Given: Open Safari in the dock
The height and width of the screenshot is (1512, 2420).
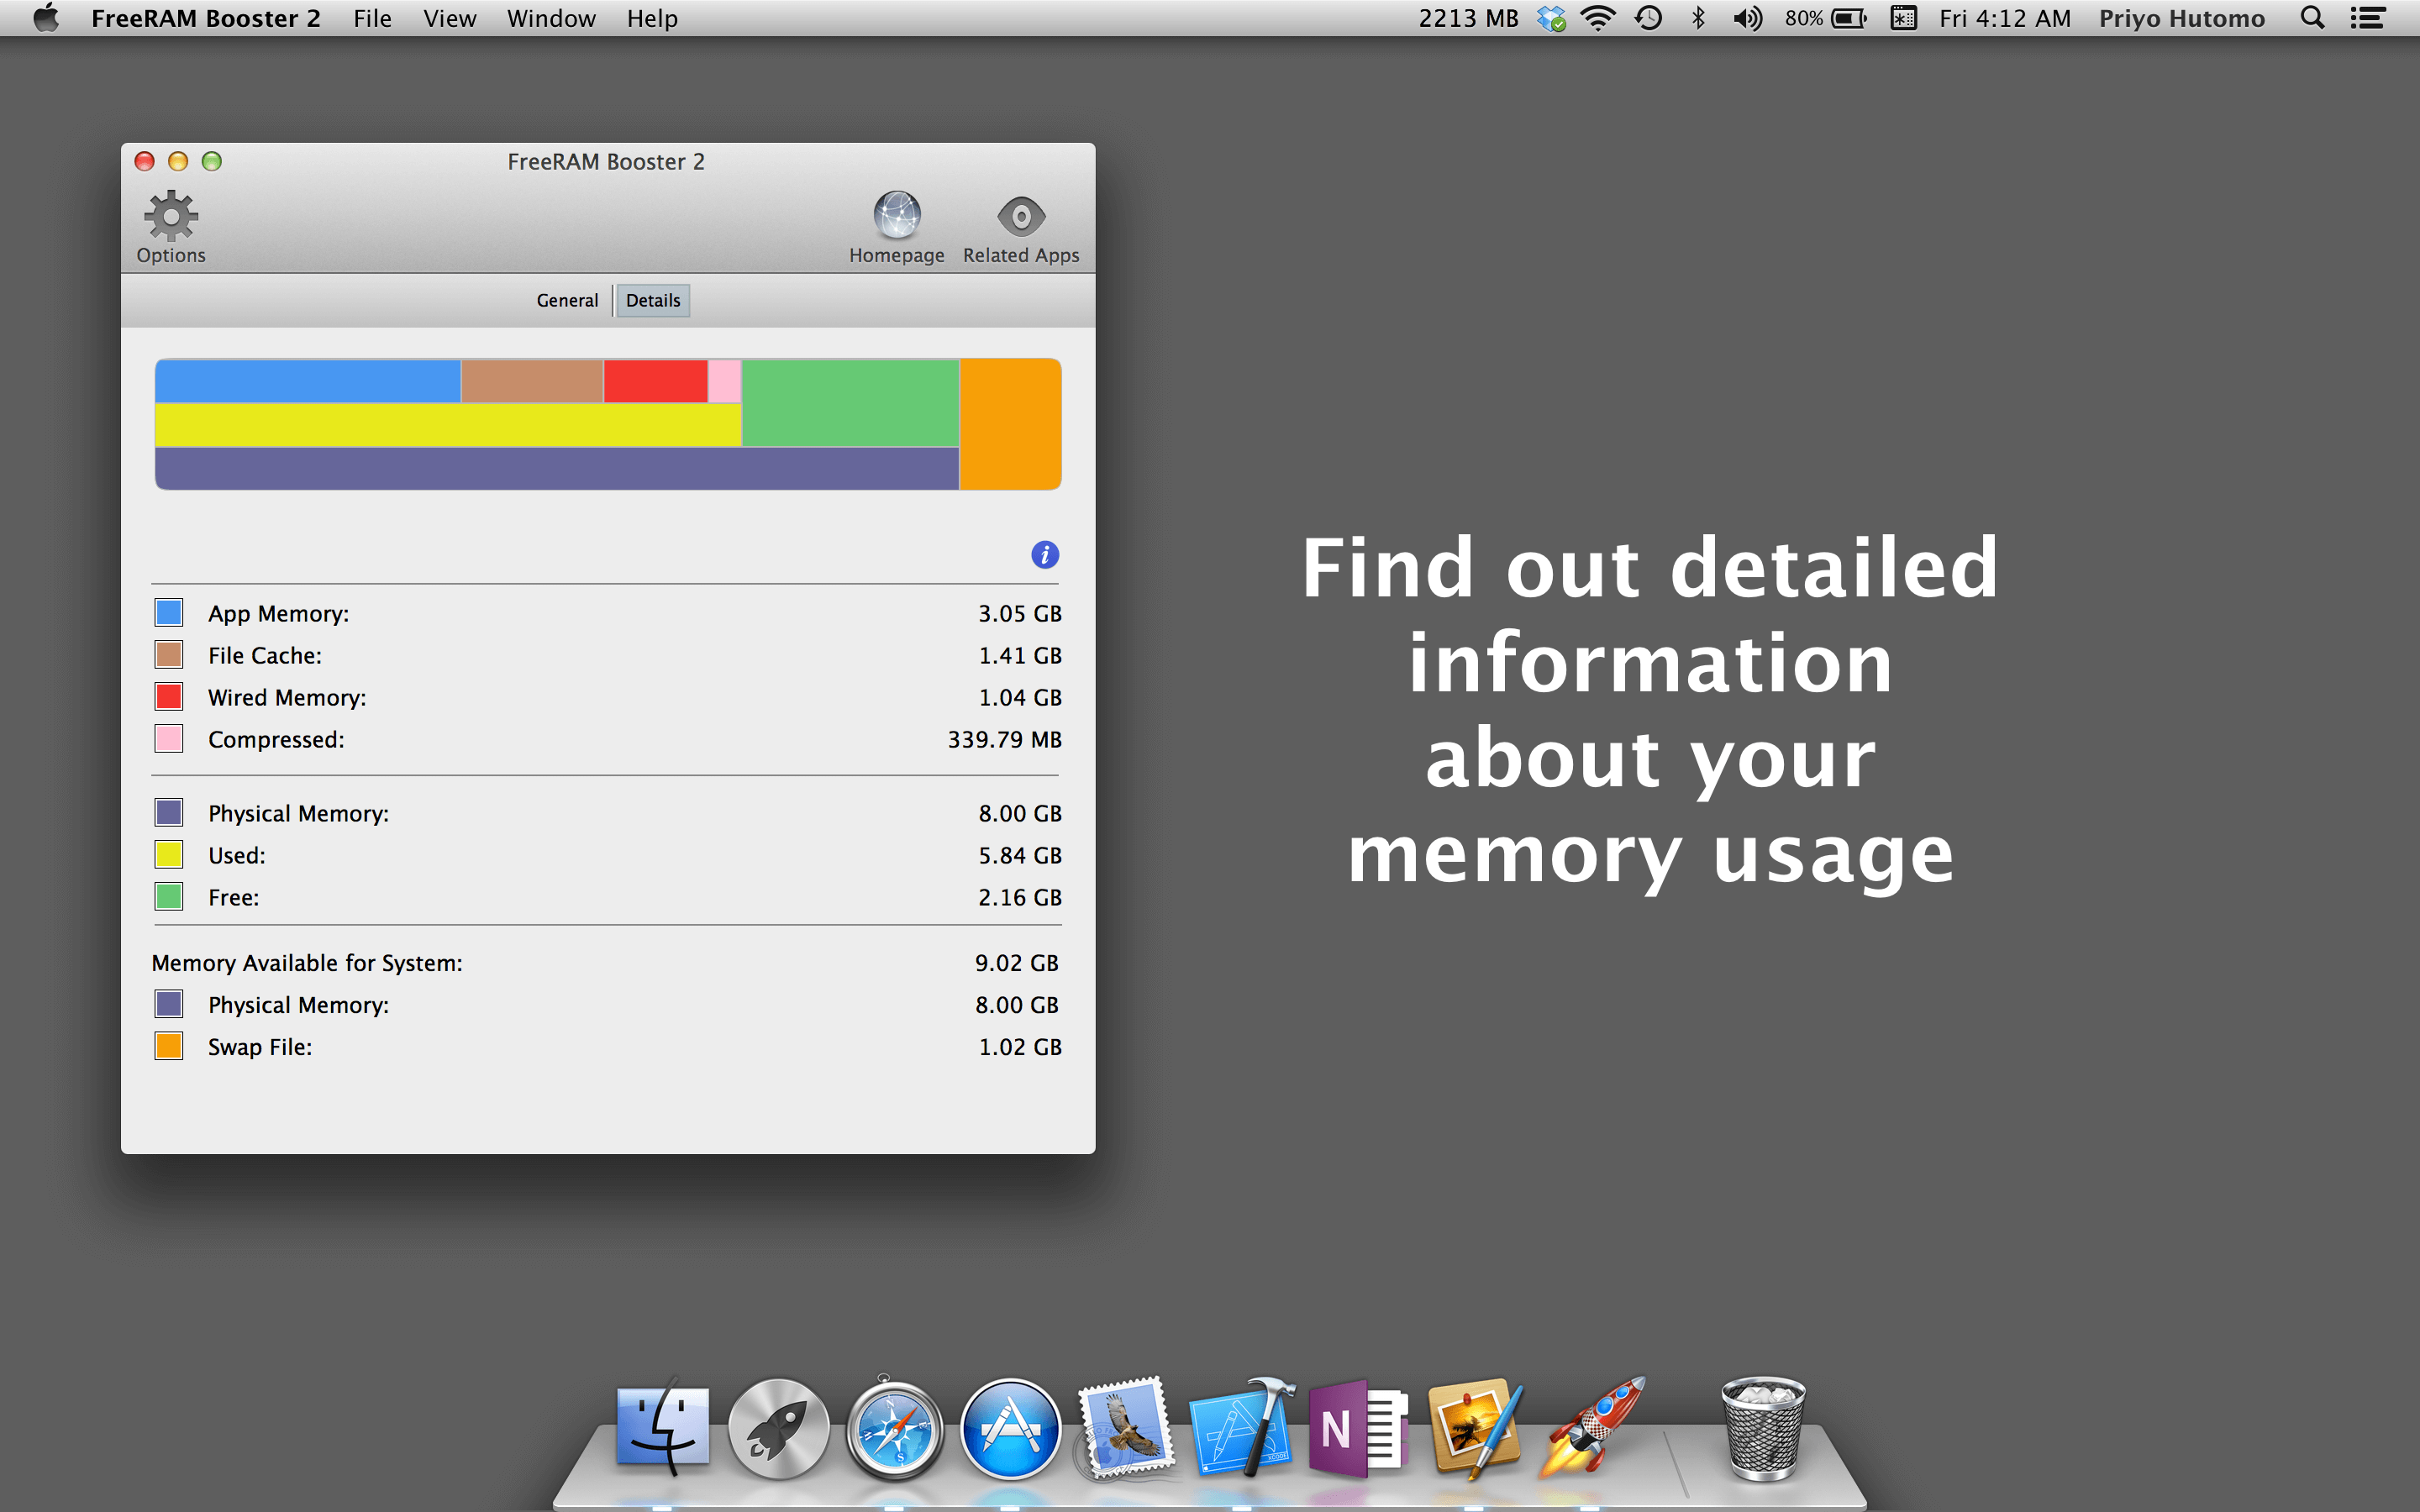Looking at the screenshot, I should coord(894,1430).
